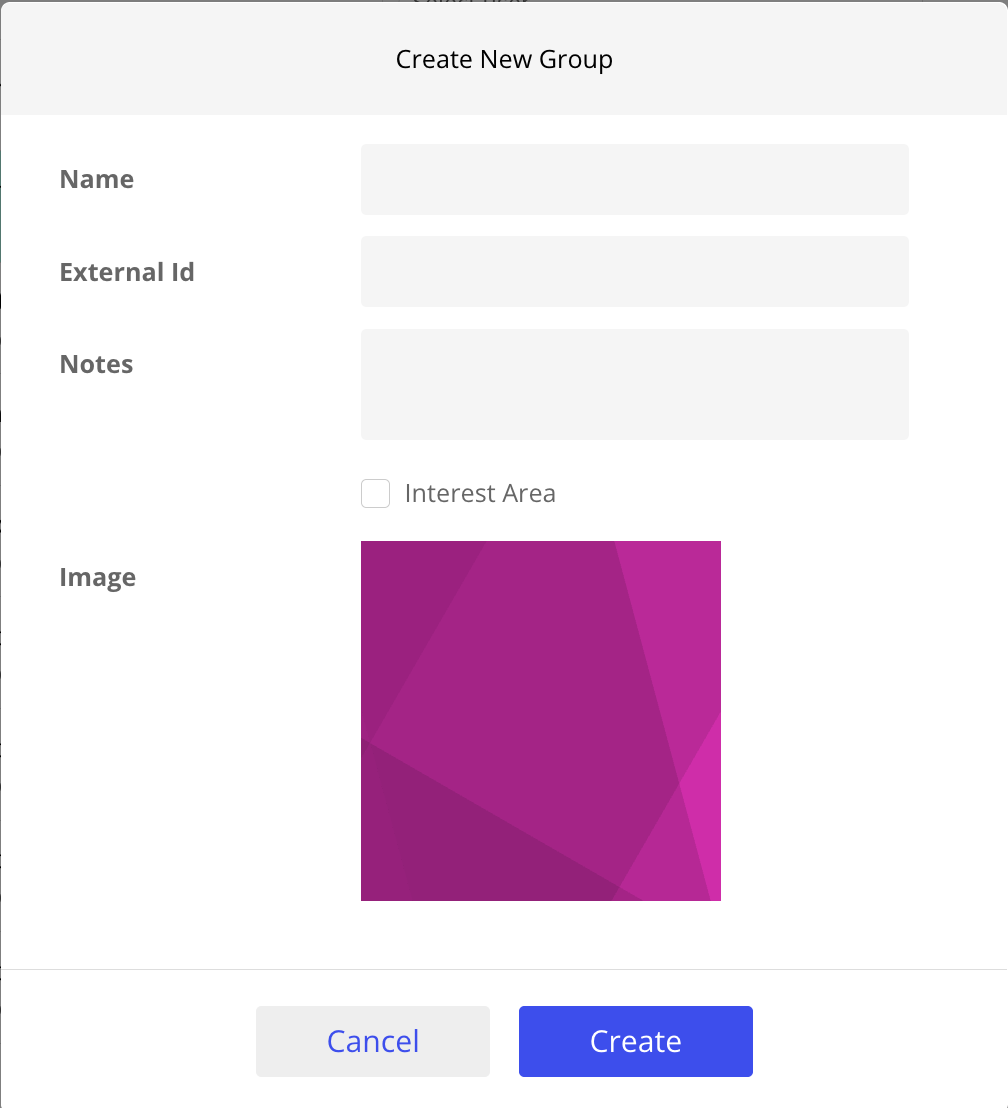Tick the box beside Interest Area
The image size is (1008, 1108).
375,494
